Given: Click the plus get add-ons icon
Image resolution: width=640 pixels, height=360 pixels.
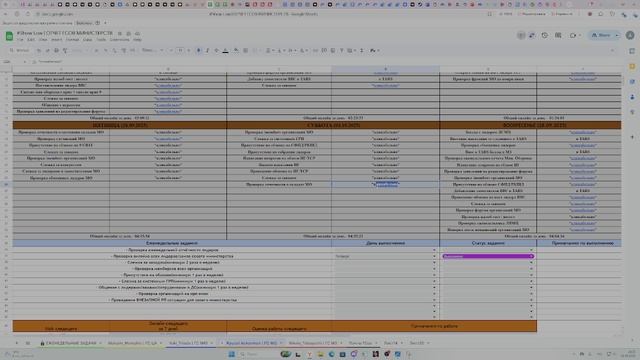Looking at the screenshot, I should 632,137.
